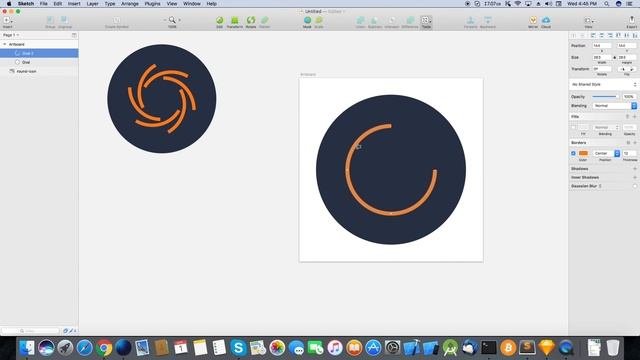Uncheck the Border checkbox
Viewport: 640px width, 360px height.
[x=573, y=153]
